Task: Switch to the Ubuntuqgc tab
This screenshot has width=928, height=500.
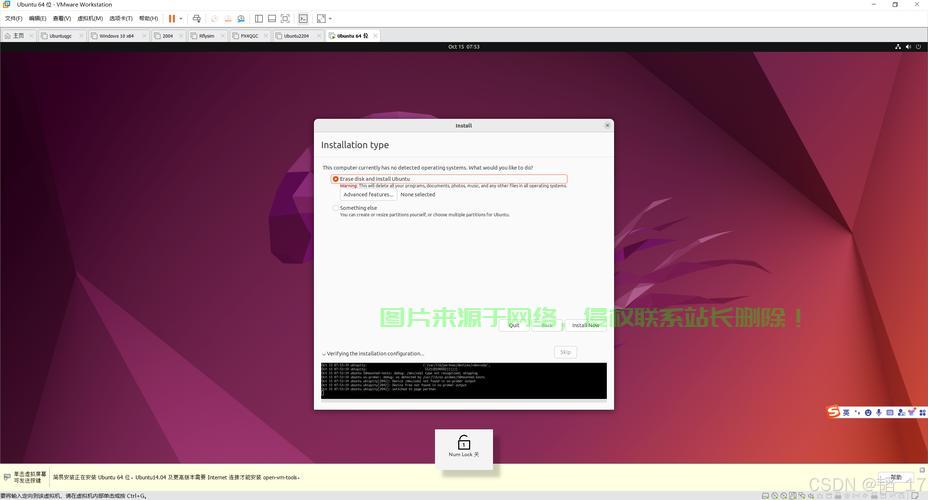Action: pyautogui.click(x=60, y=36)
